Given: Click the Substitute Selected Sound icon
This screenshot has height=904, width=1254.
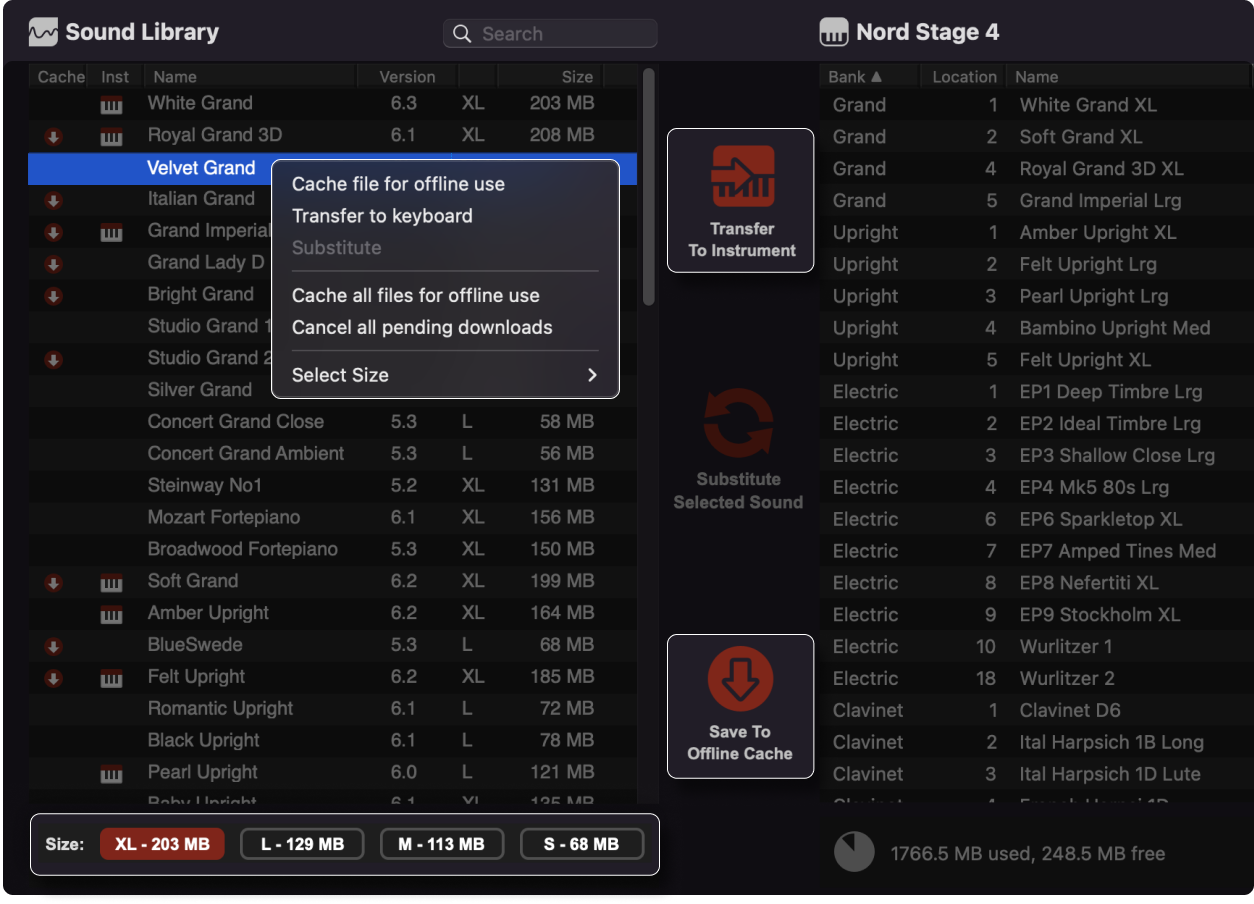Looking at the screenshot, I should [738, 424].
